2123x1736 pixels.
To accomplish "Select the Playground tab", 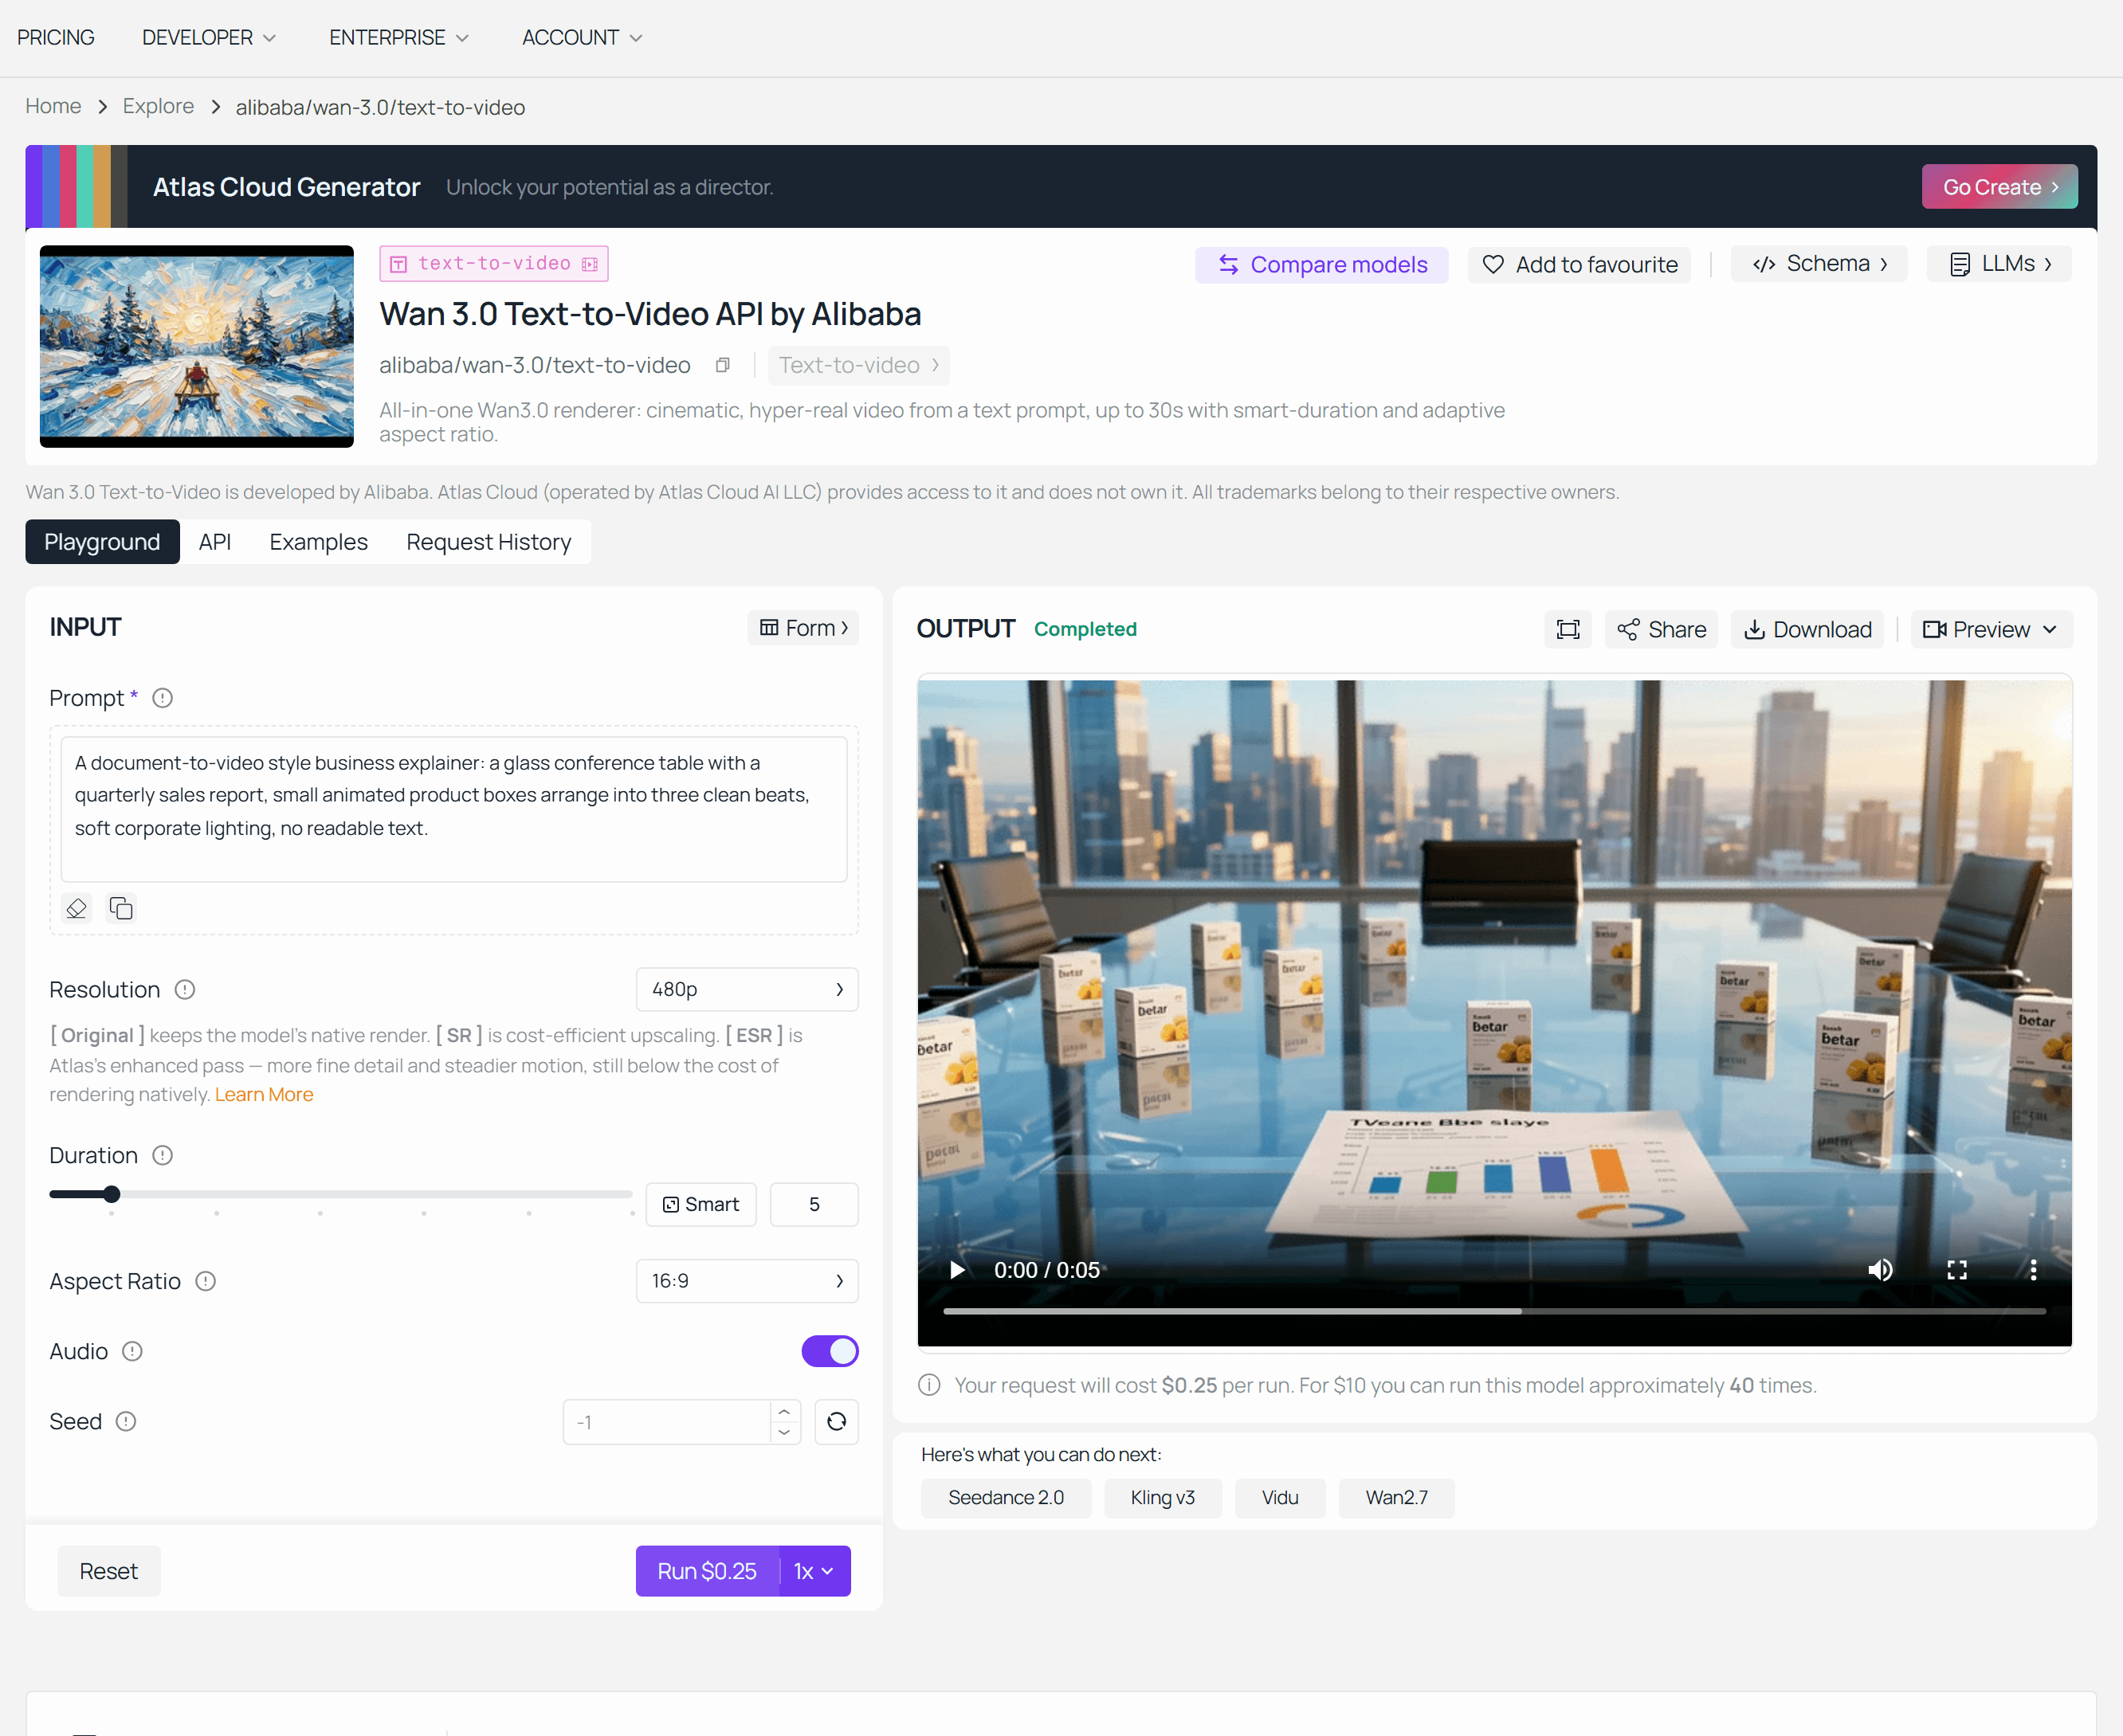I will click(x=102, y=542).
